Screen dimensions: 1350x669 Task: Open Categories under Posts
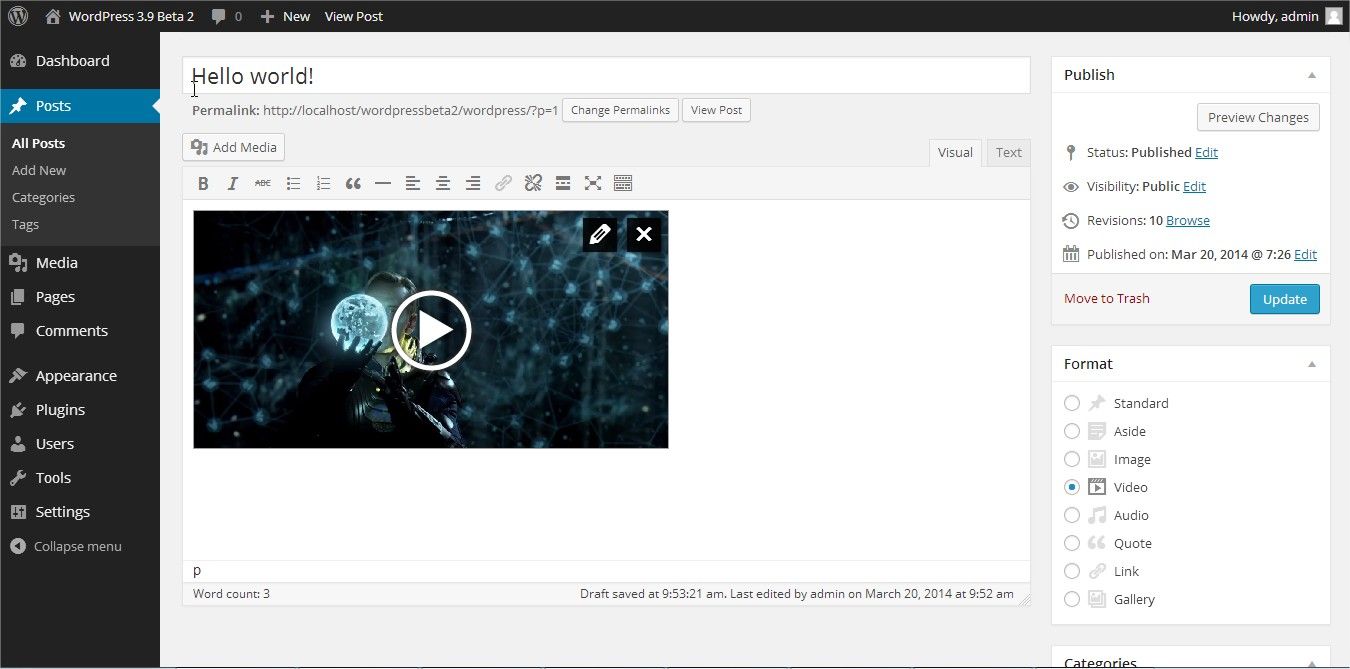click(43, 197)
